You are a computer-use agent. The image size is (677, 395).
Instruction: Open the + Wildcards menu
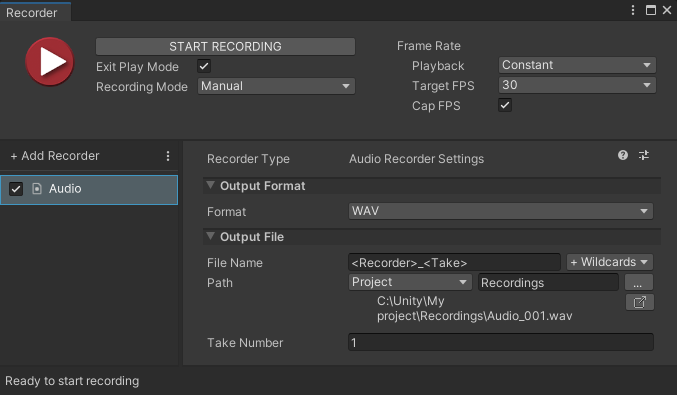(610, 262)
